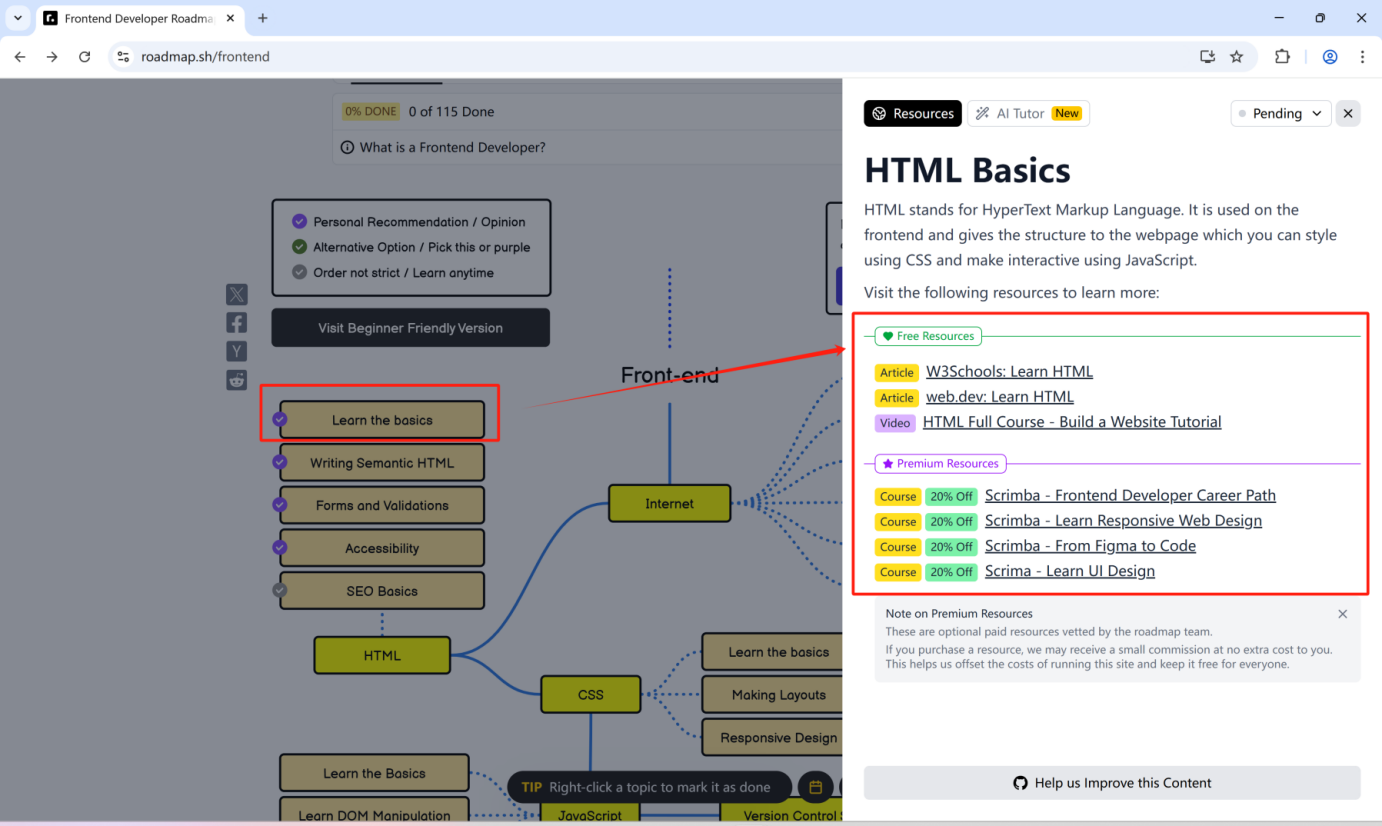This screenshot has height=826, width=1382.
Task: Toggle checkmark on Accessibility node
Action: [x=280, y=547]
